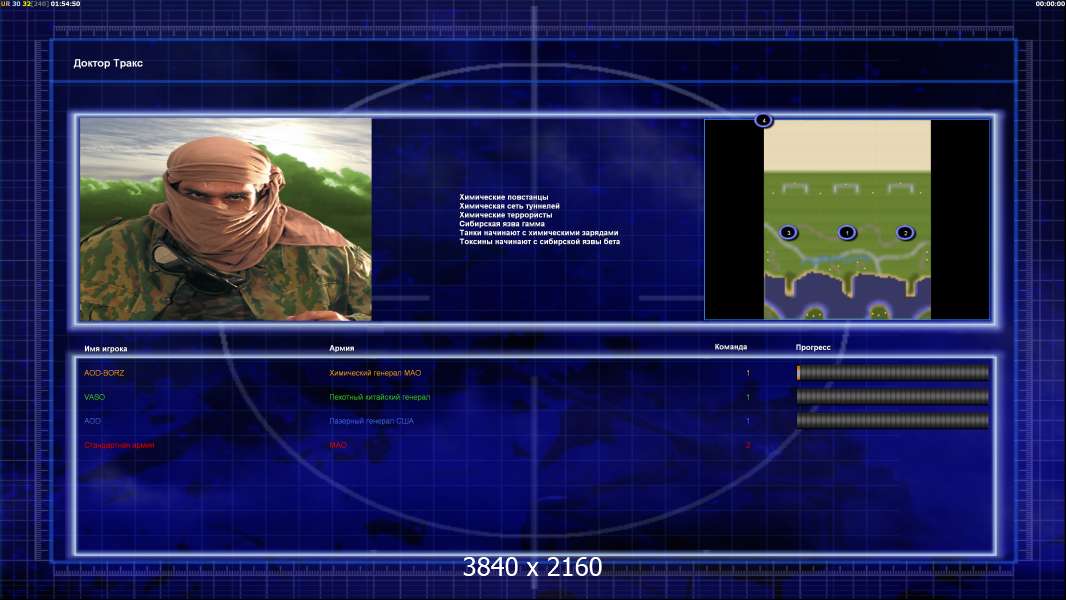Click the Лазерный генерал США row's progress bar
The width and height of the screenshot is (1066, 600).
(x=893, y=421)
